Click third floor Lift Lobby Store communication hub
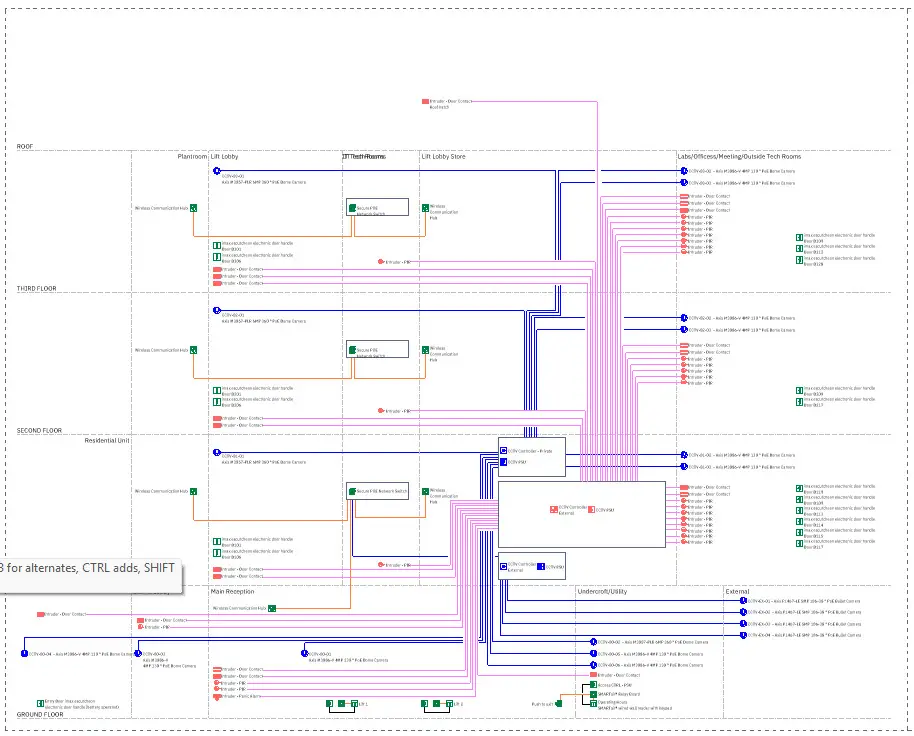The image size is (914, 736). pyautogui.click(x=426, y=208)
